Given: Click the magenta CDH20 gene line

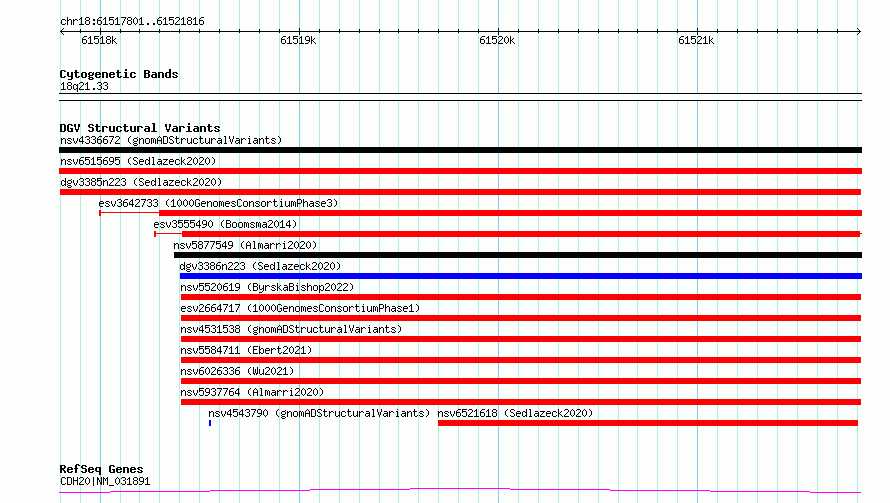Looking at the screenshot, I should click(460, 490).
